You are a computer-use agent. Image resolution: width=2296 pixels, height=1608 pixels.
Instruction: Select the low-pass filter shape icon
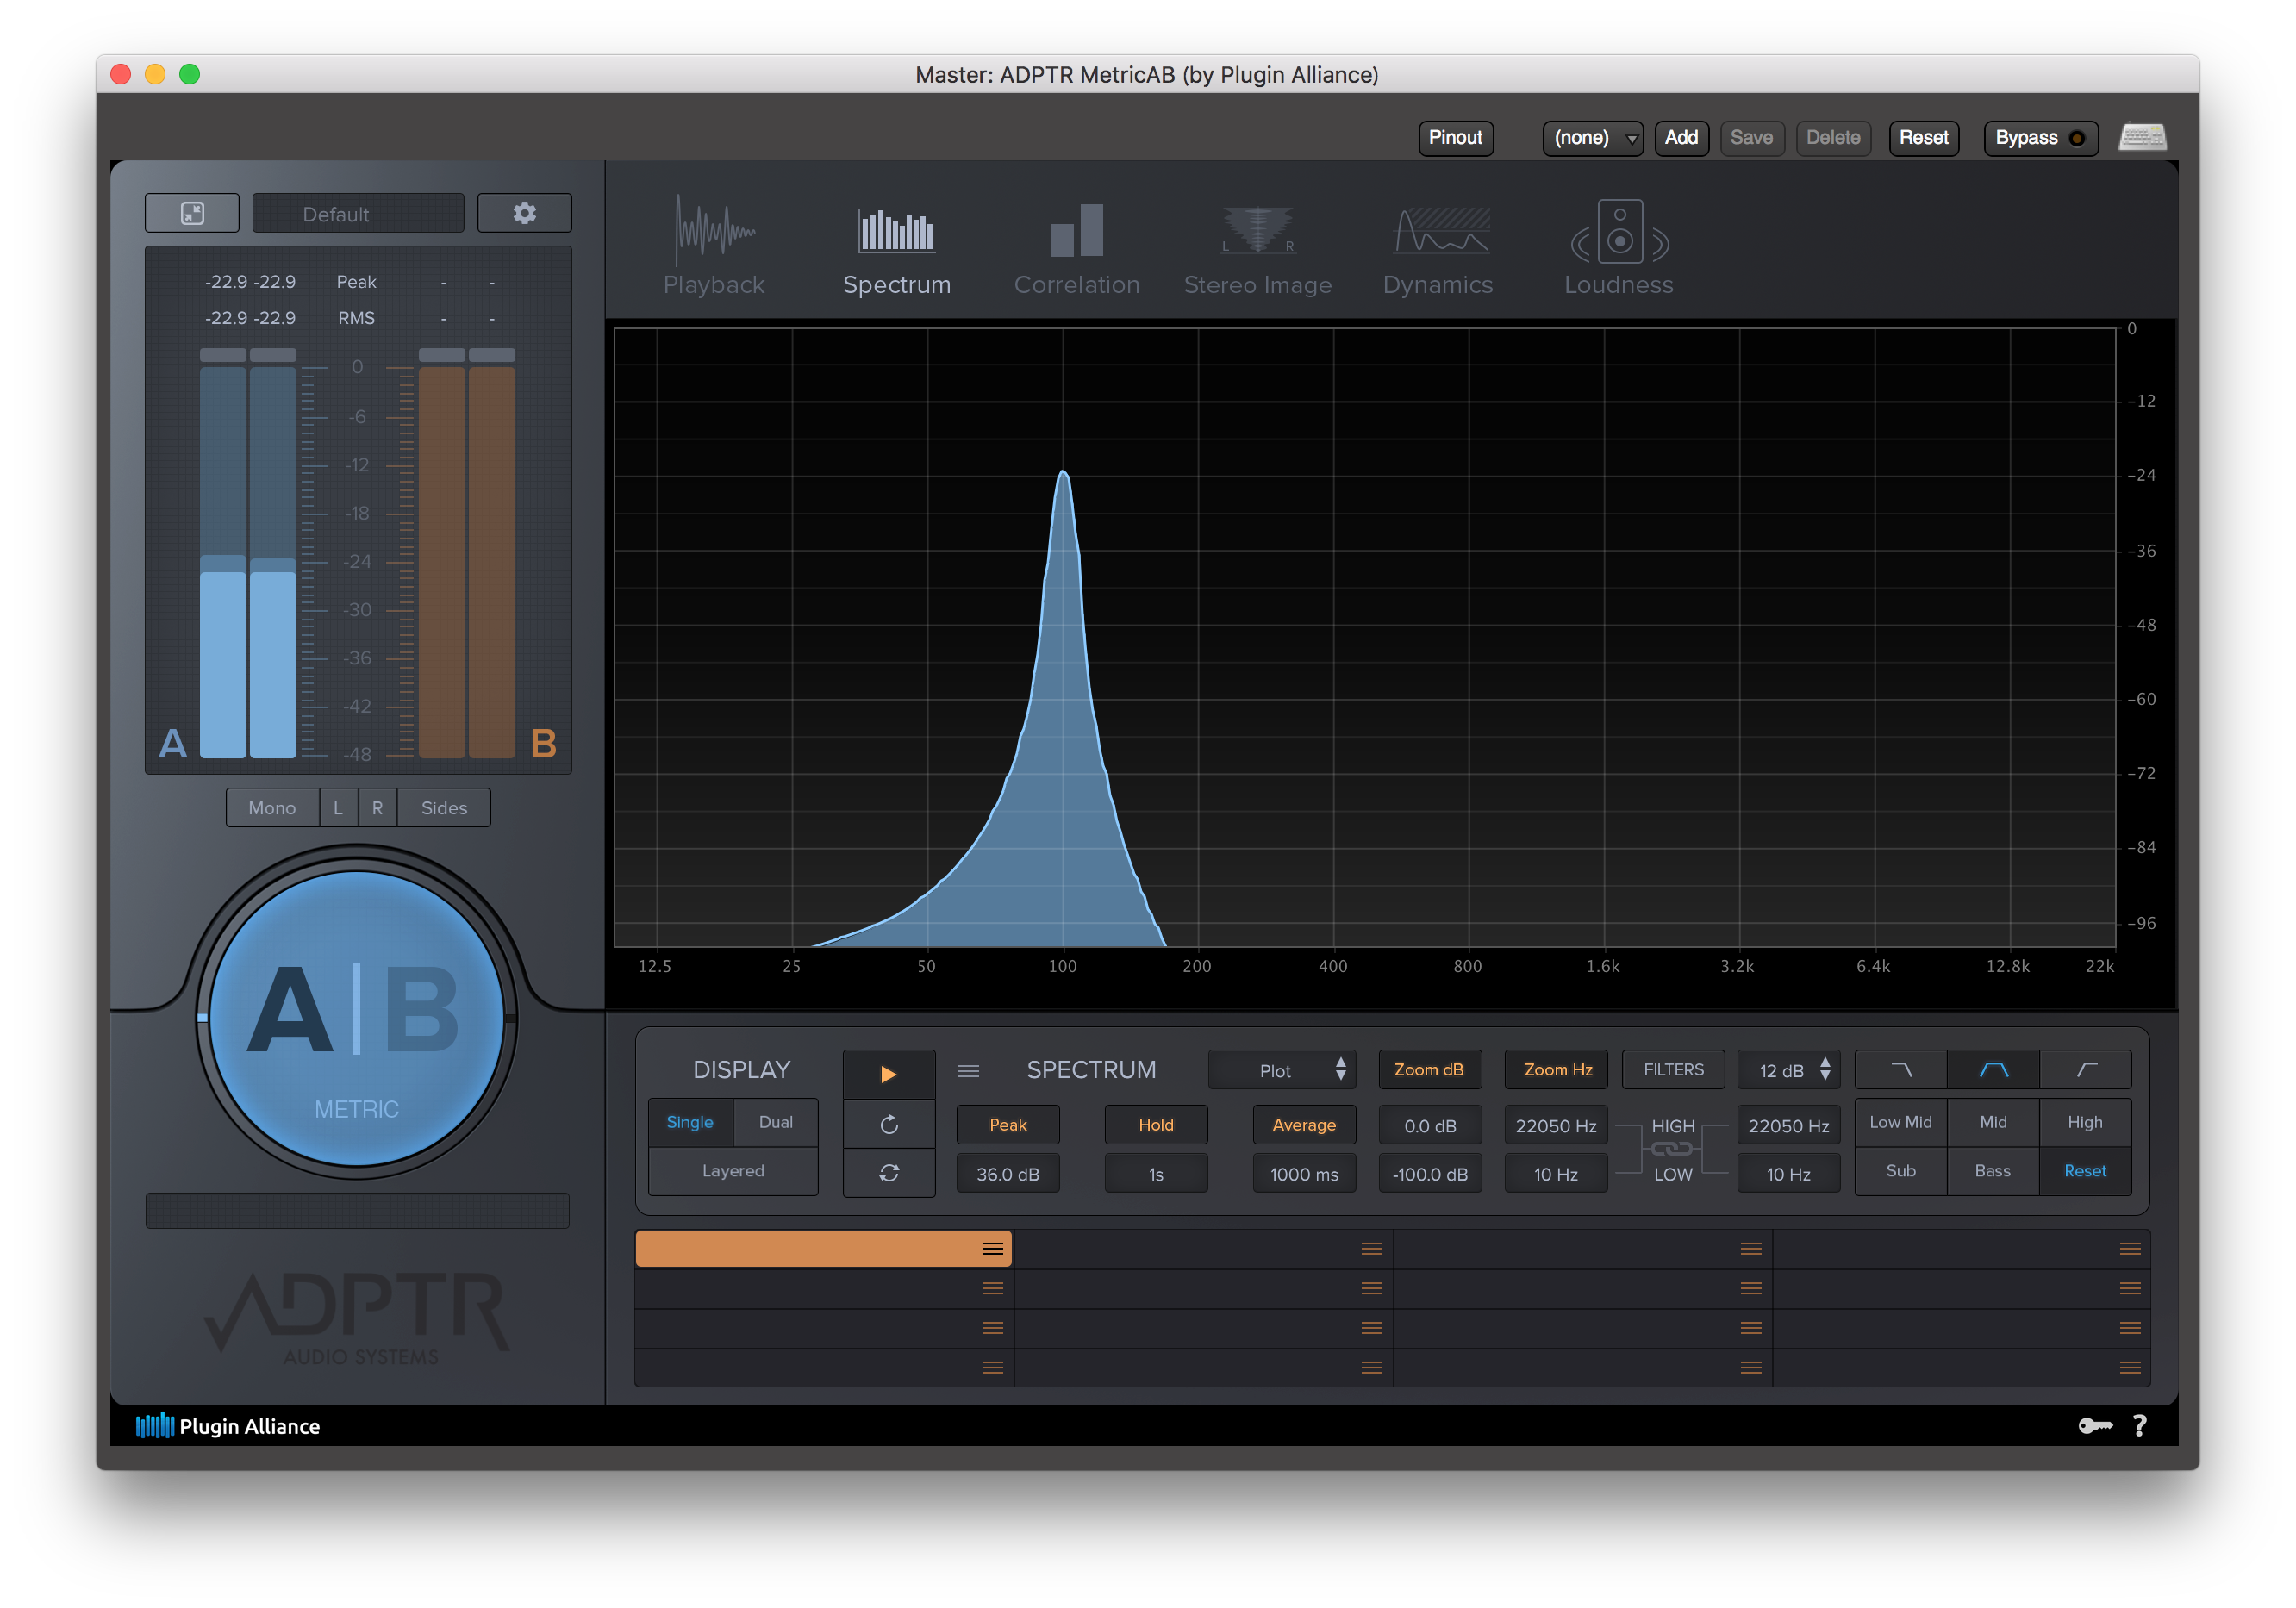coord(1901,1070)
